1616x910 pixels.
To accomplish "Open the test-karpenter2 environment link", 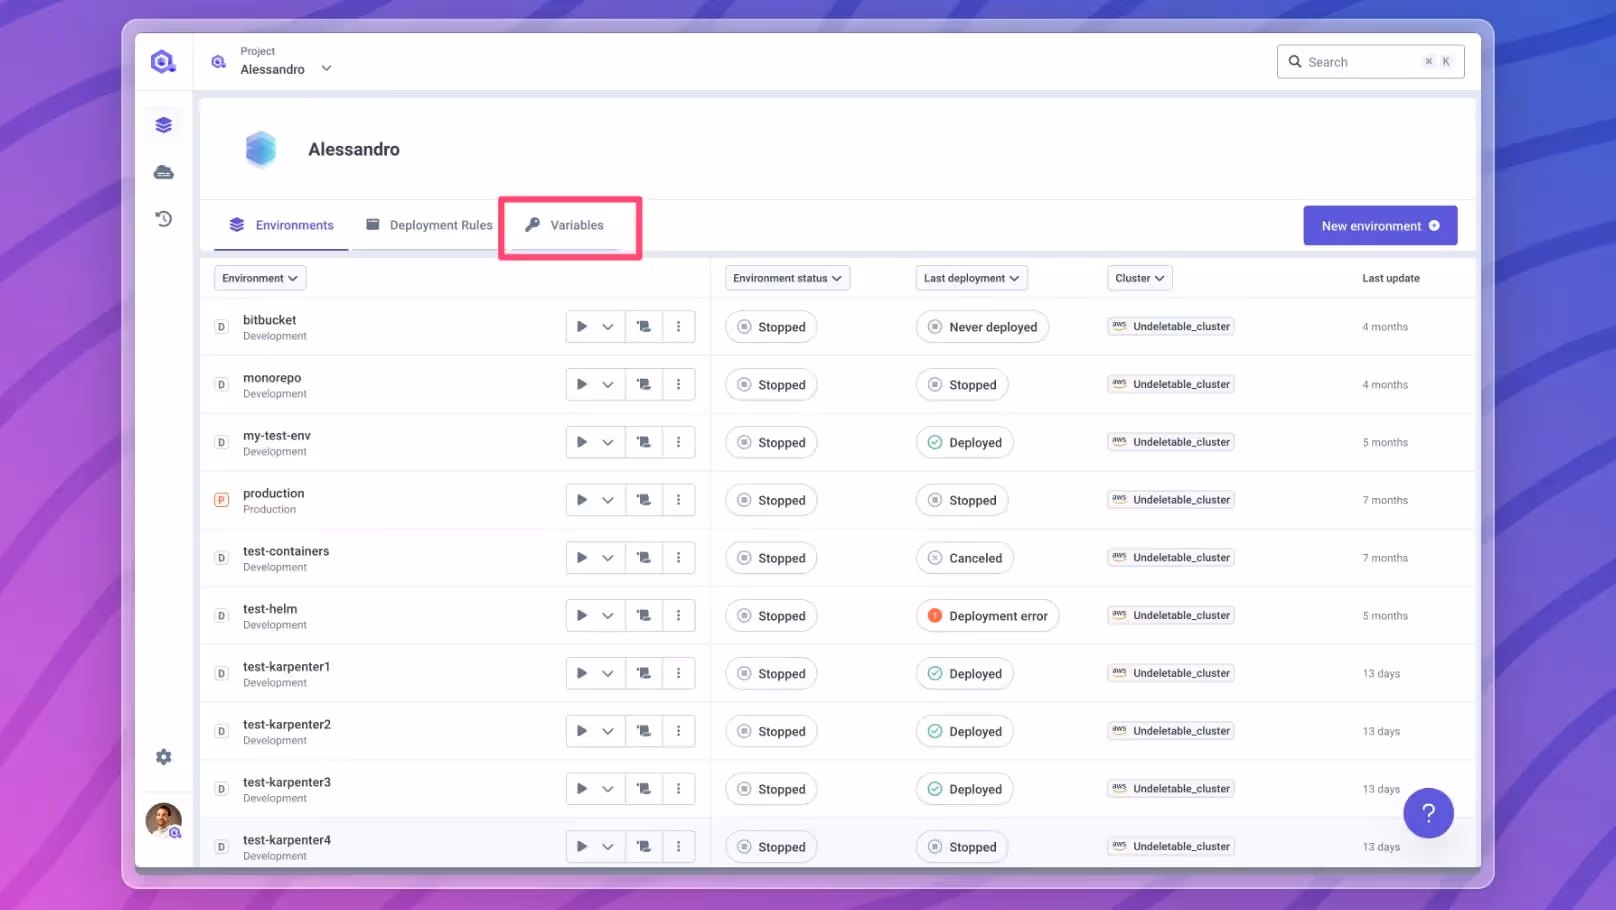I will coord(287,725).
